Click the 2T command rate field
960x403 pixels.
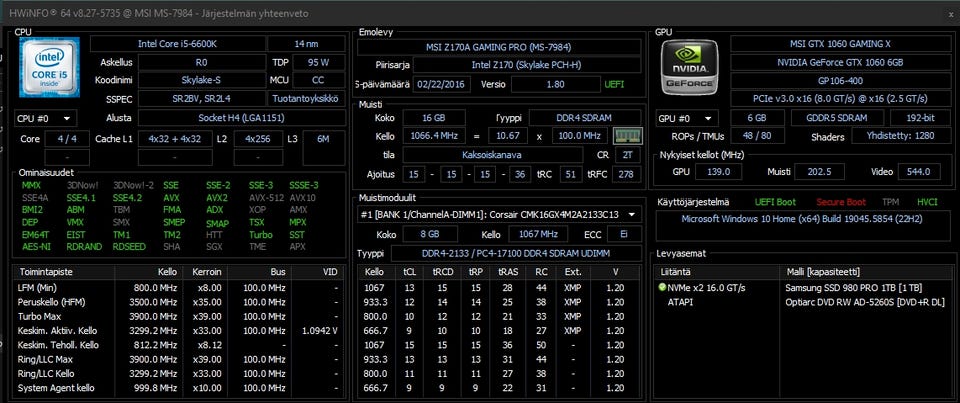click(x=628, y=154)
